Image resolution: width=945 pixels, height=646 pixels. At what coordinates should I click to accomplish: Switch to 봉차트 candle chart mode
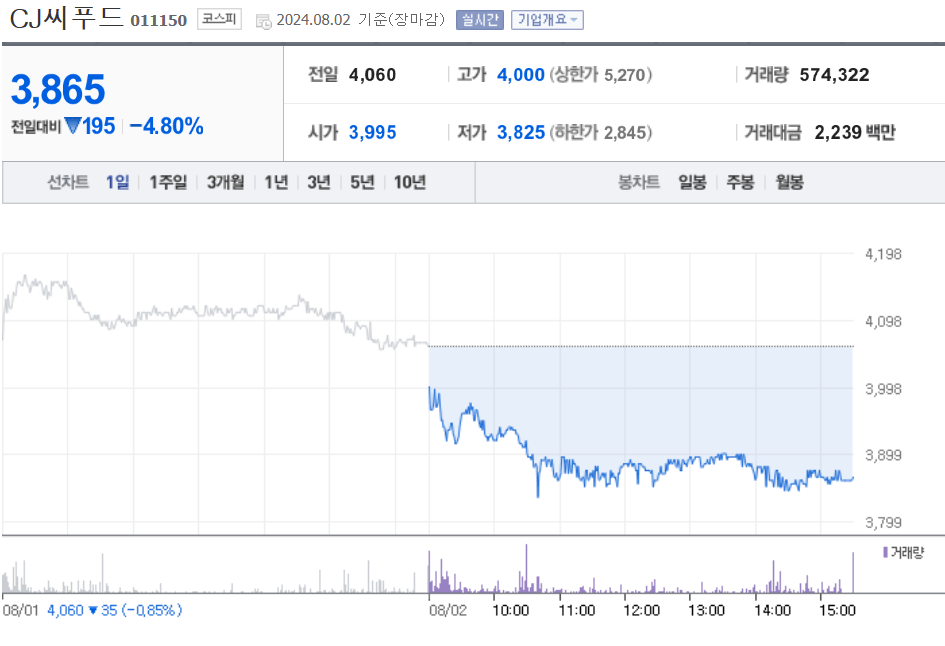pos(638,183)
